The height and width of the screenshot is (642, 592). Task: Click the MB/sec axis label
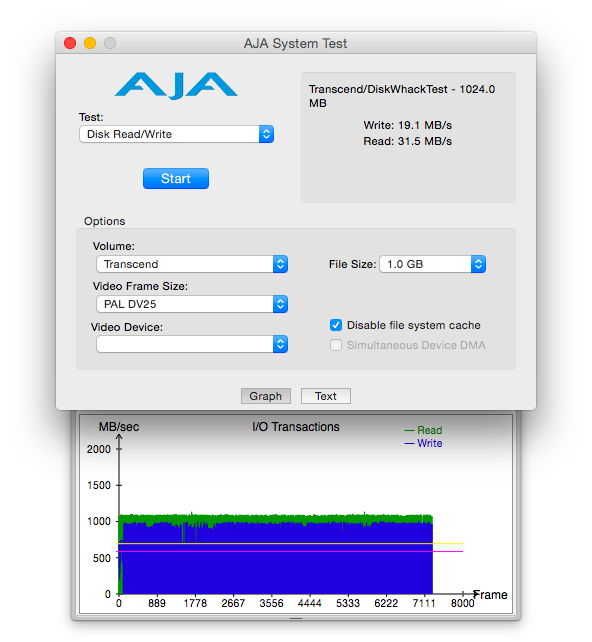(x=119, y=427)
